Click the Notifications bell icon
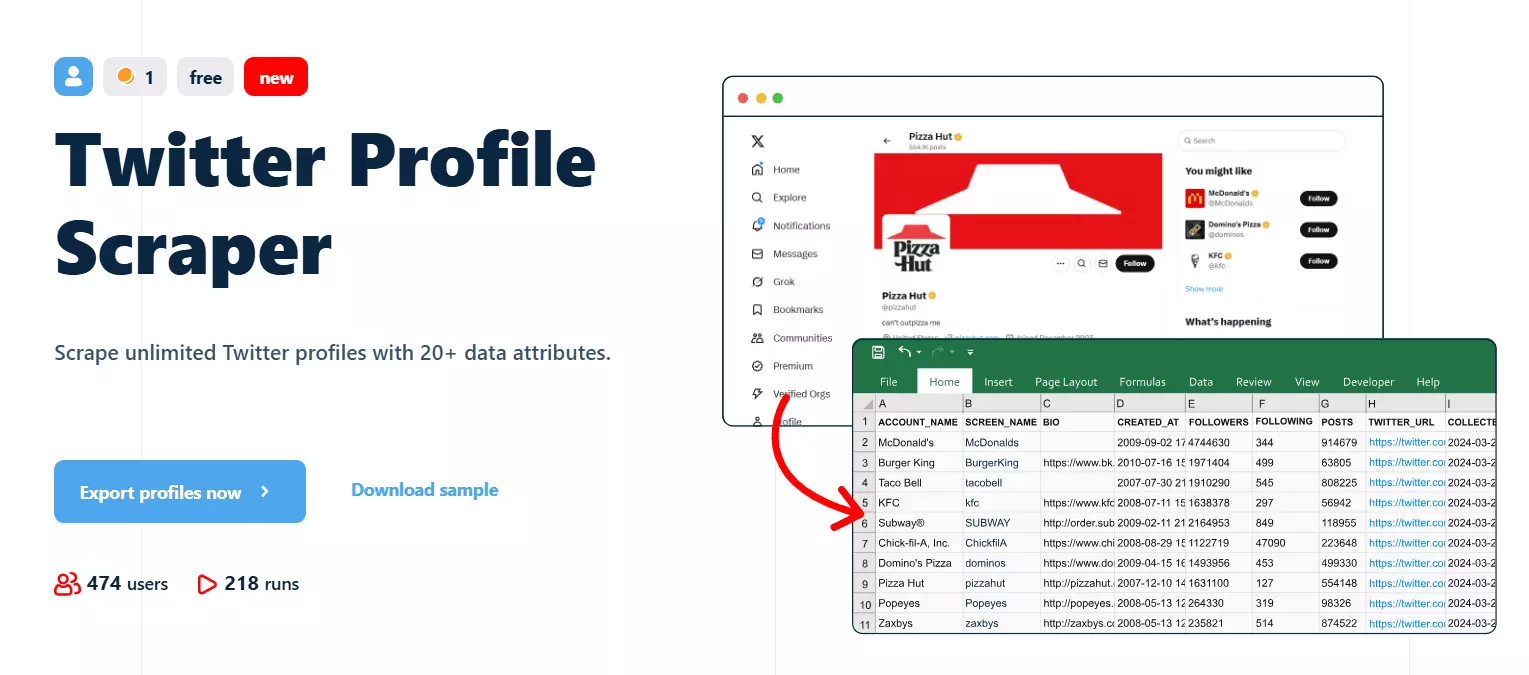 757,226
